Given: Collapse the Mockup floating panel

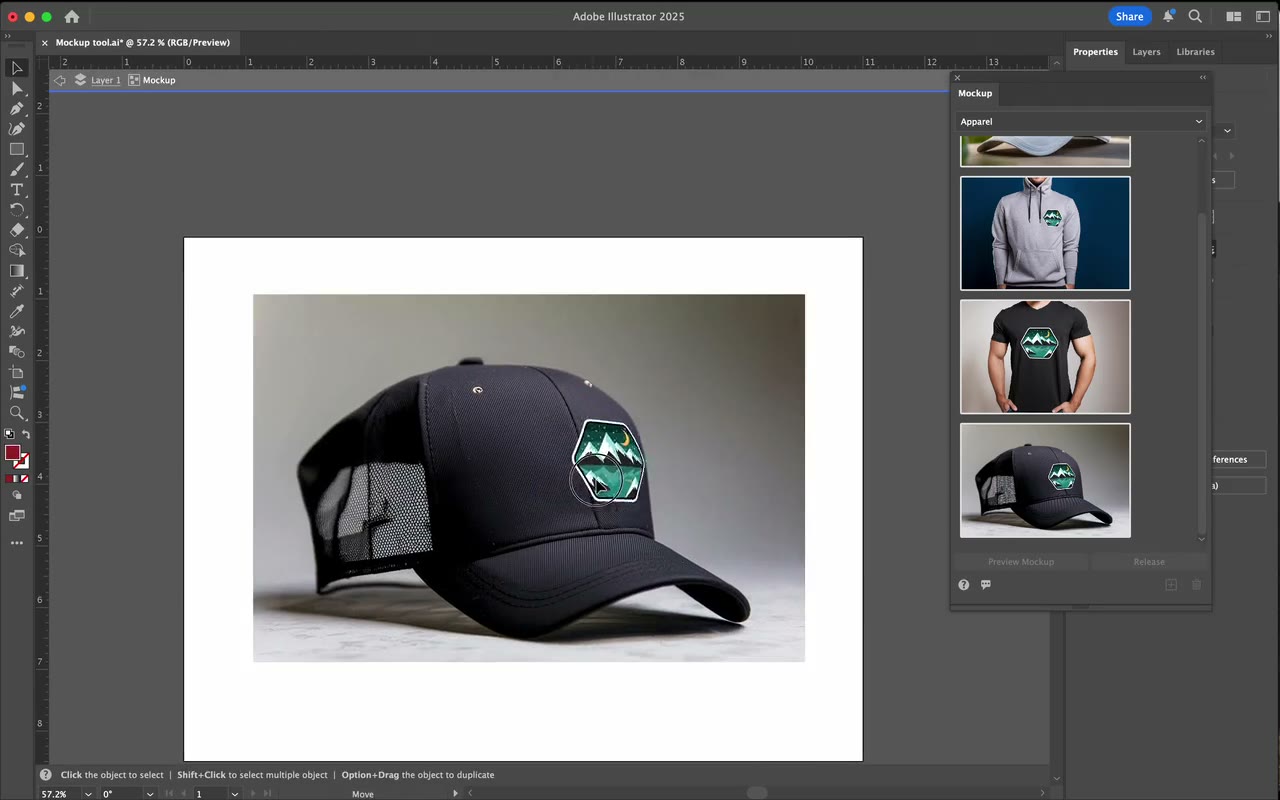Looking at the screenshot, I should tap(1203, 77).
